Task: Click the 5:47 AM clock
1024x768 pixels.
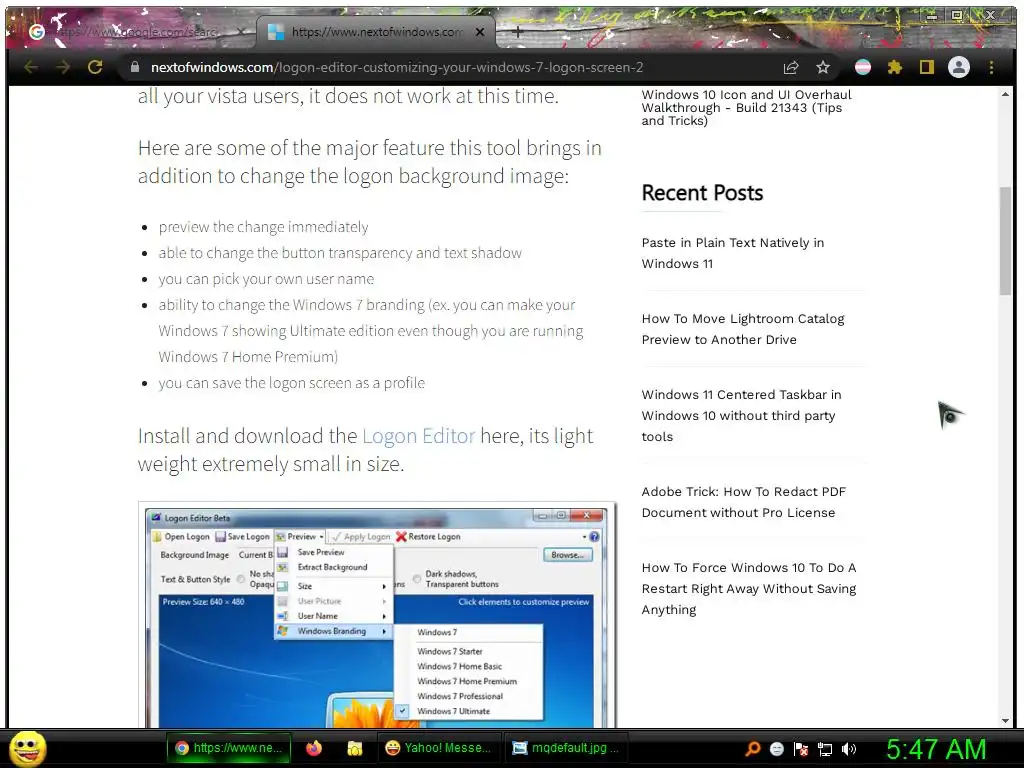Action: (x=936, y=749)
